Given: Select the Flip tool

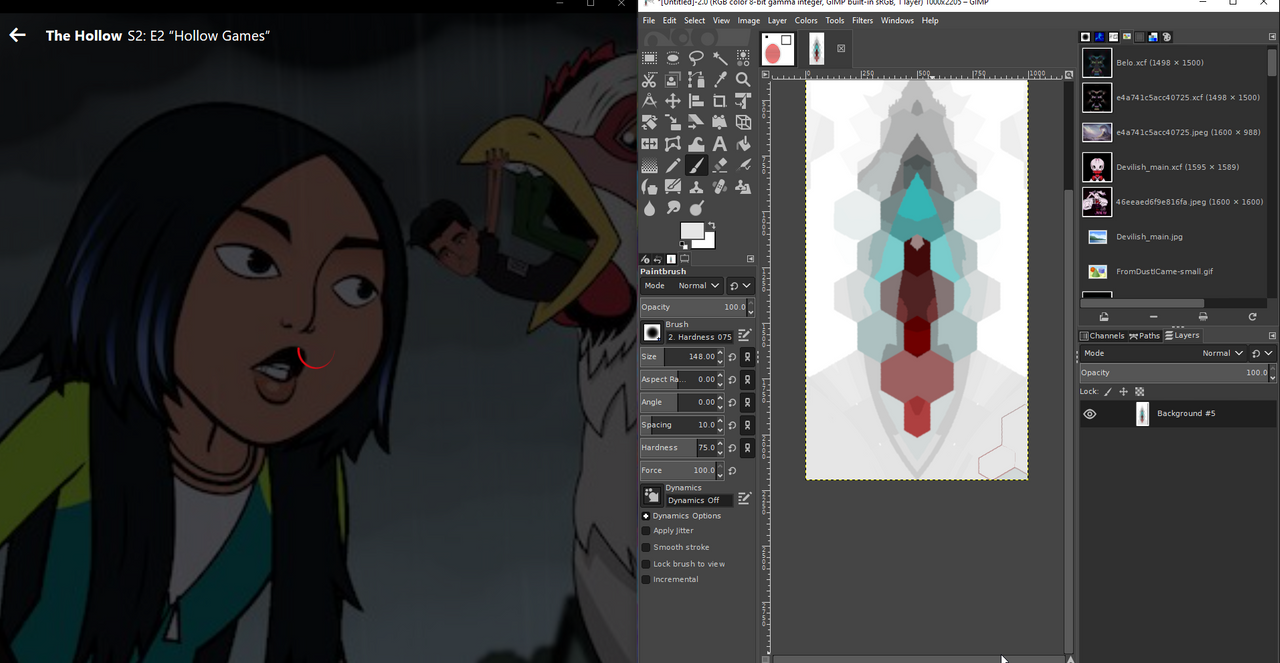Looking at the screenshot, I should pos(649,144).
